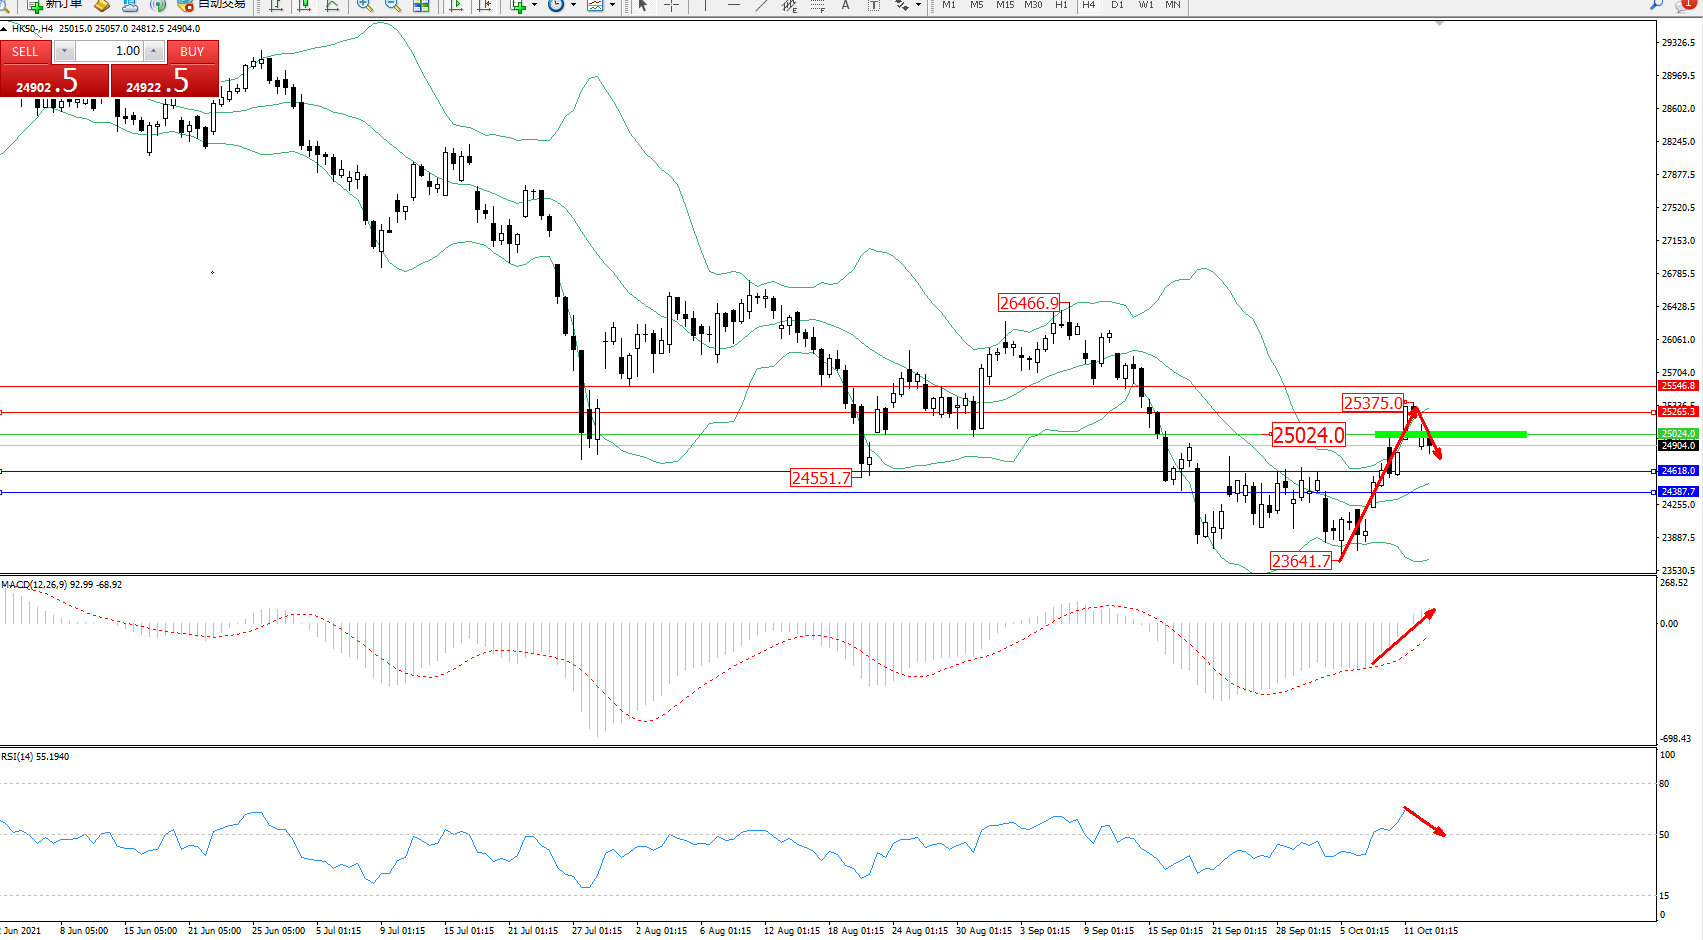Image resolution: width=1703 pixels, height=940 pixels.
Task: Click the Zoom In magnifier icon
Action: (x=365, y=5)
